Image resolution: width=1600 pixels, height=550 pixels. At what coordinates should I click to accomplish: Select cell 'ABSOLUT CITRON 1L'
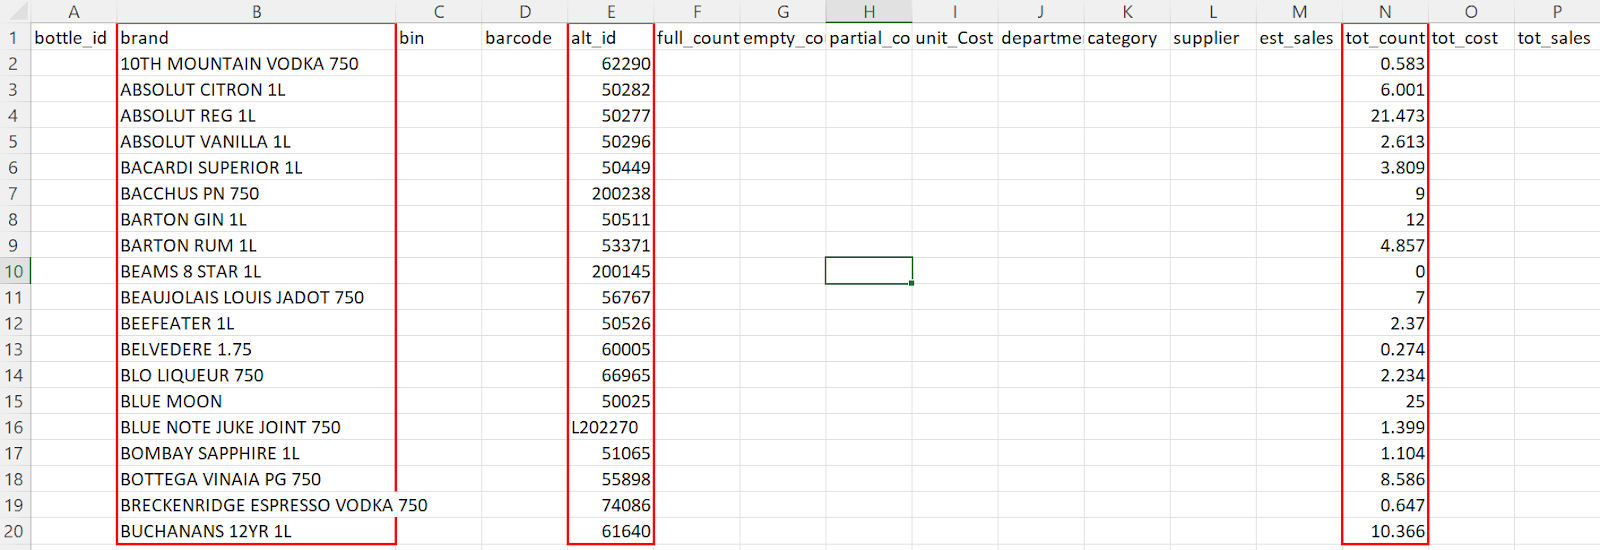256,89
